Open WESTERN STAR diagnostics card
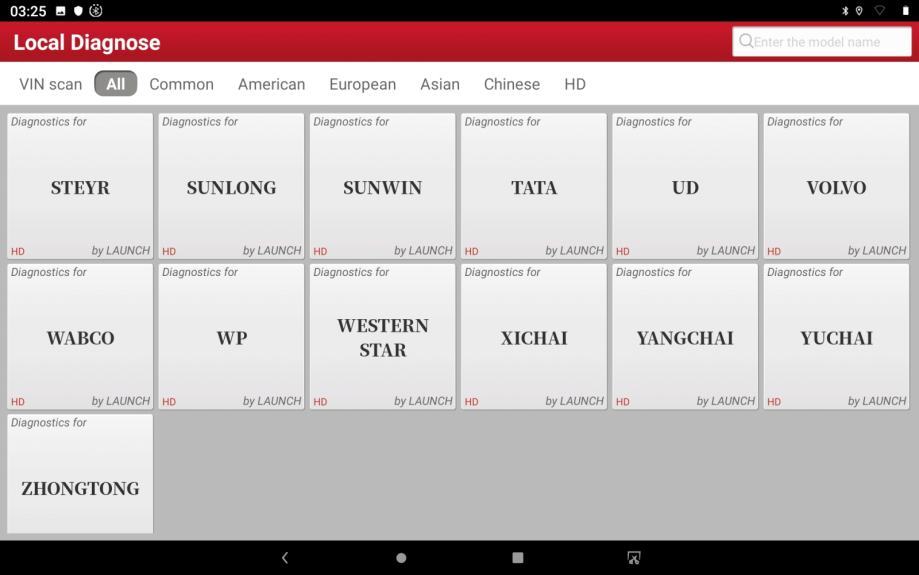Viewport: 919px width, 575px height. 382,336
